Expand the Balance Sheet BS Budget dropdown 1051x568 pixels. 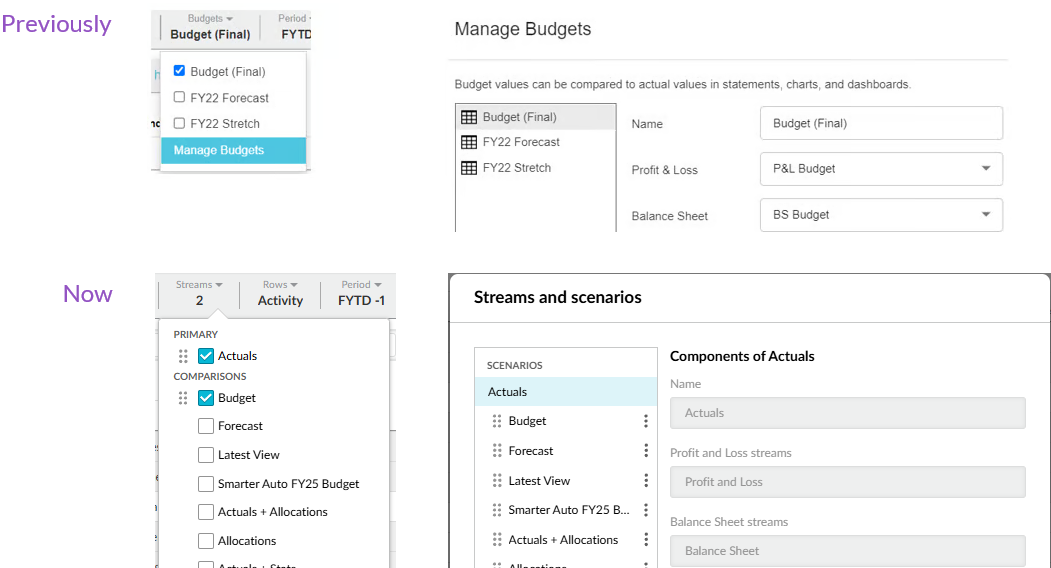pyautogui.click(x=881, y=215)
